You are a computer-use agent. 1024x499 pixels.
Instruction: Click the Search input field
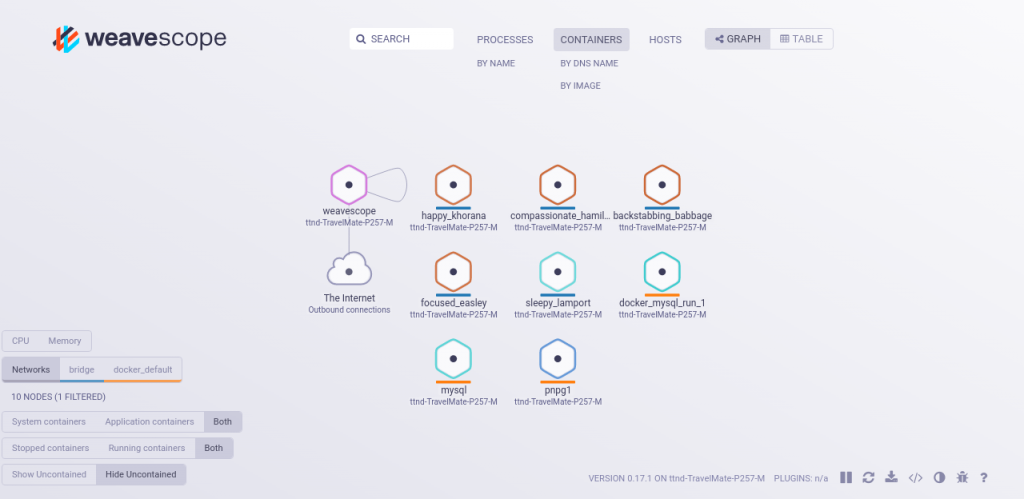[402, 39]
